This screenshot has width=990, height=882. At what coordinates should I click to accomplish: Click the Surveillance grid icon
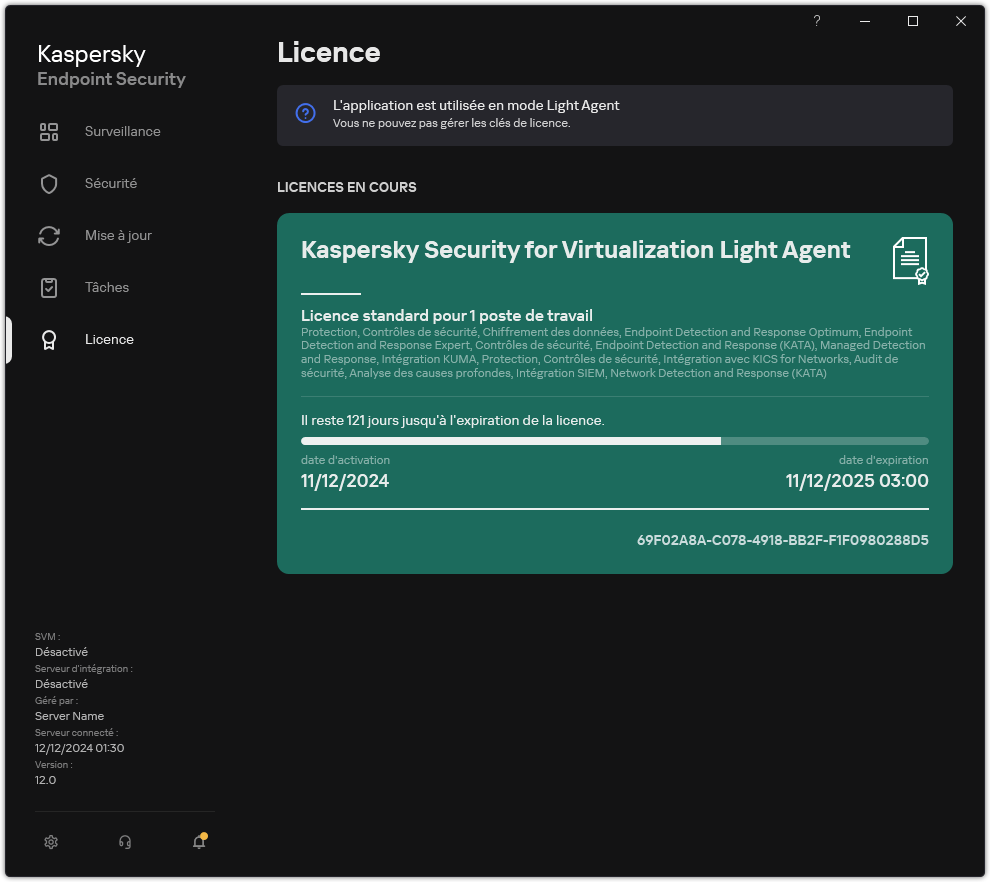coord(48,131)
